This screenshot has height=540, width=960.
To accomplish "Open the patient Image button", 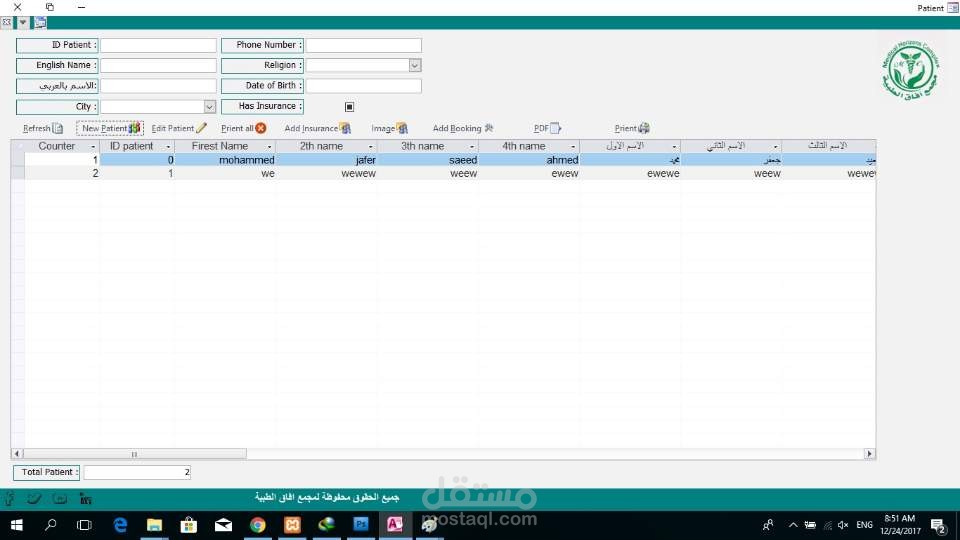I will coord(389,129).
